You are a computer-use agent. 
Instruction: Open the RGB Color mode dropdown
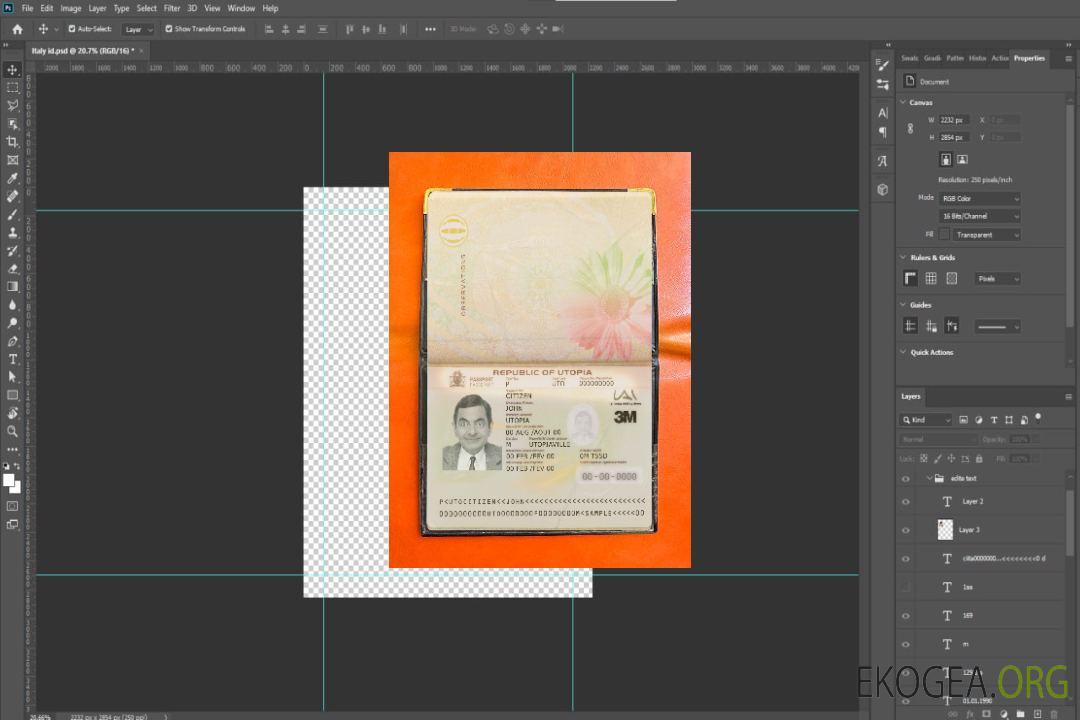(x=980, y=199)
